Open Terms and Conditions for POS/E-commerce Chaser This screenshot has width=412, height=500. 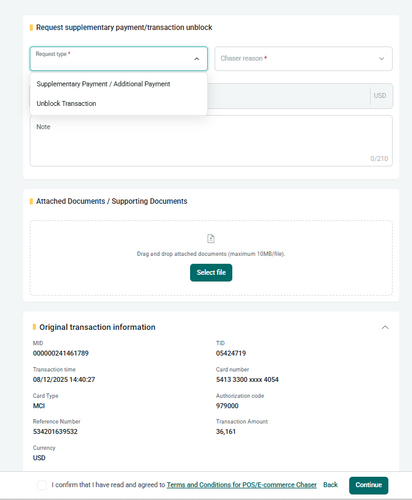pyautogui.click(x=242, y=485)
